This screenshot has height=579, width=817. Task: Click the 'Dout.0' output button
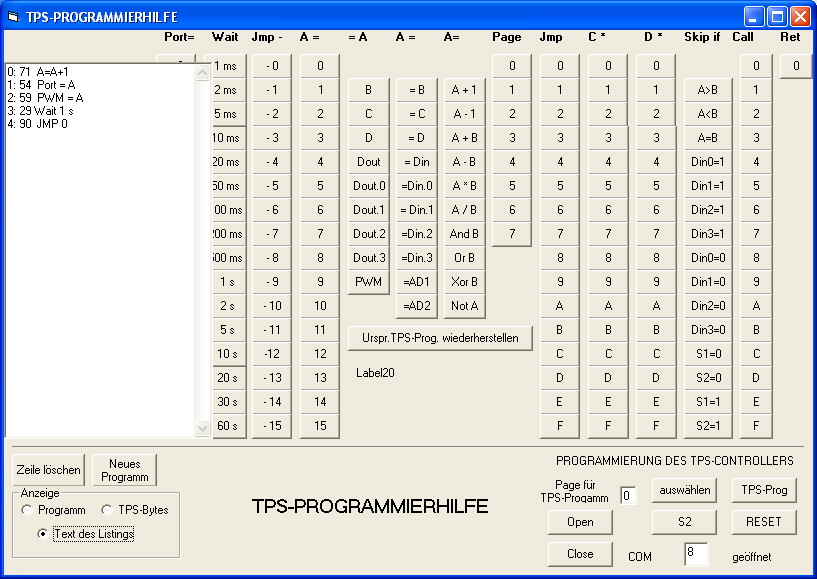click(x=368, y=186)
